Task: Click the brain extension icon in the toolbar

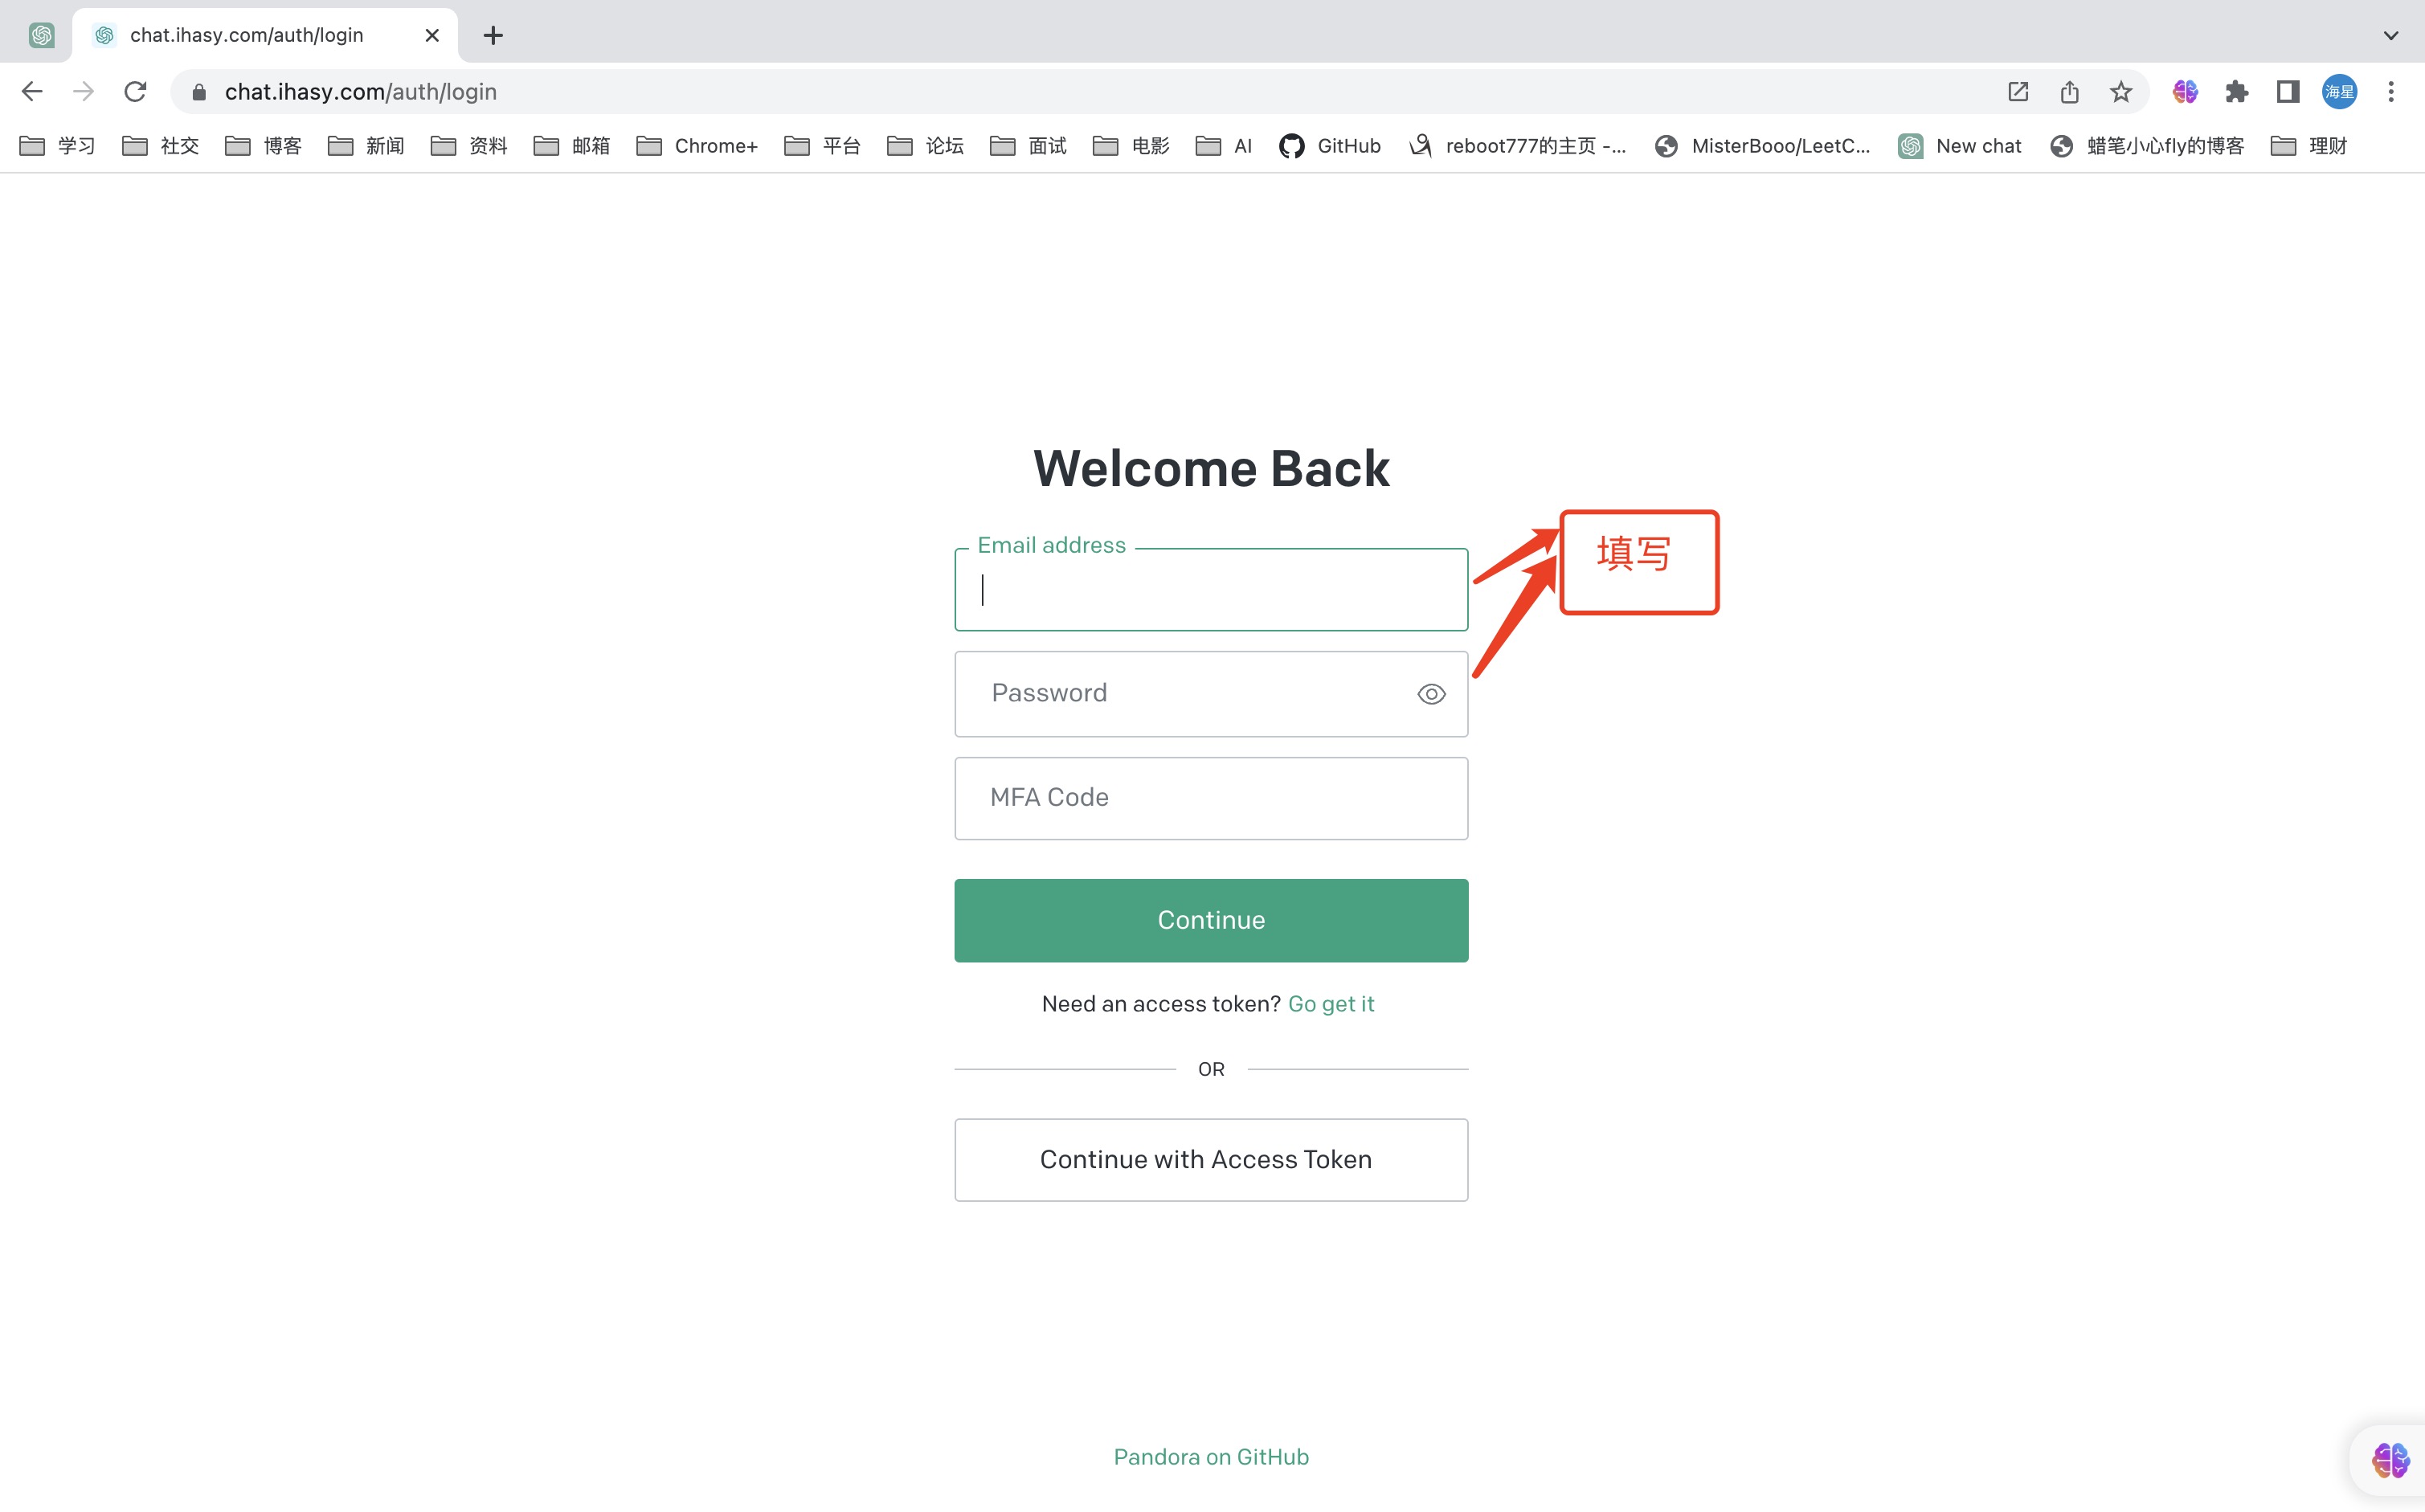Action: tap(2185, 92)
